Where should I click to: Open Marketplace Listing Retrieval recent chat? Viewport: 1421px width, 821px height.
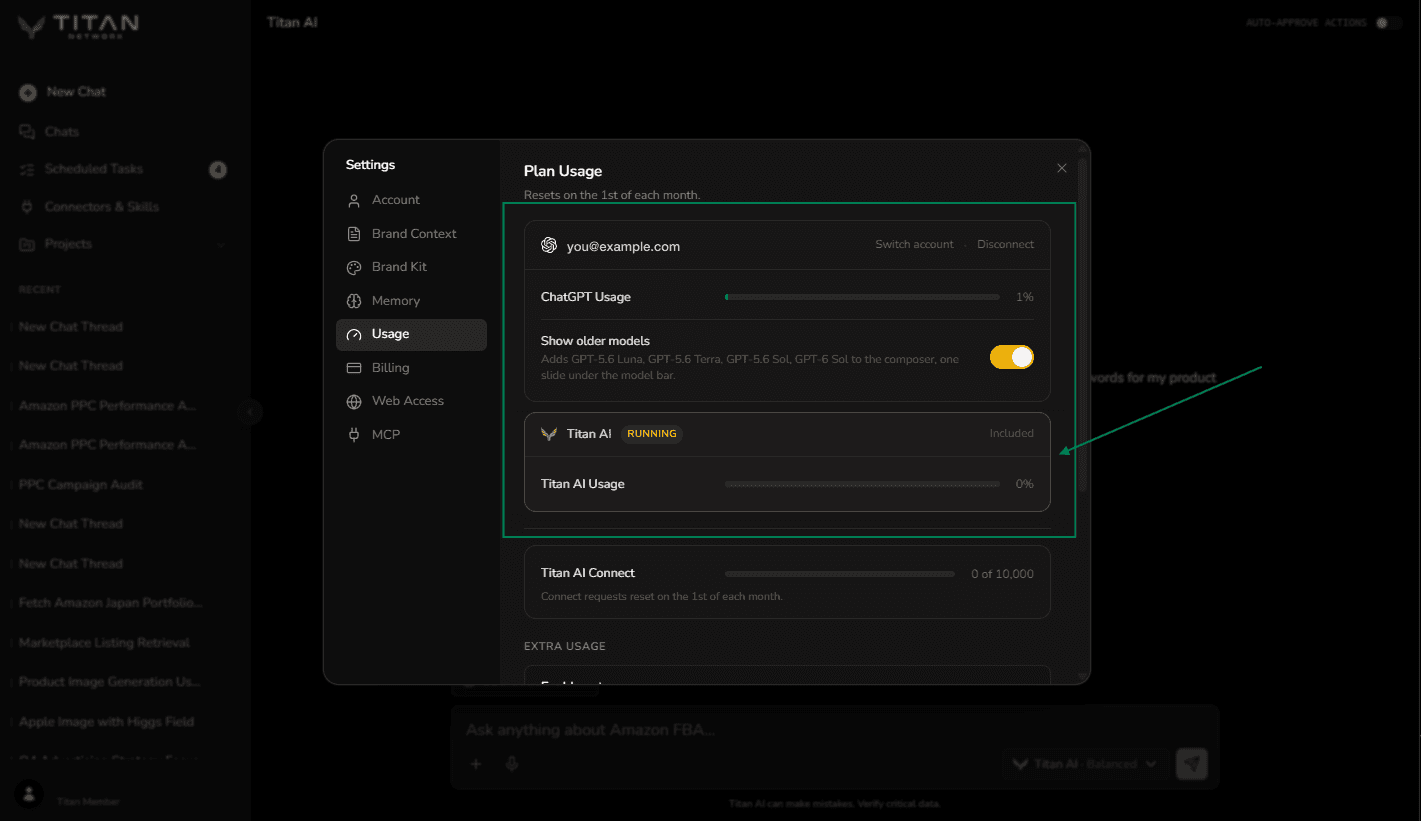104,643
